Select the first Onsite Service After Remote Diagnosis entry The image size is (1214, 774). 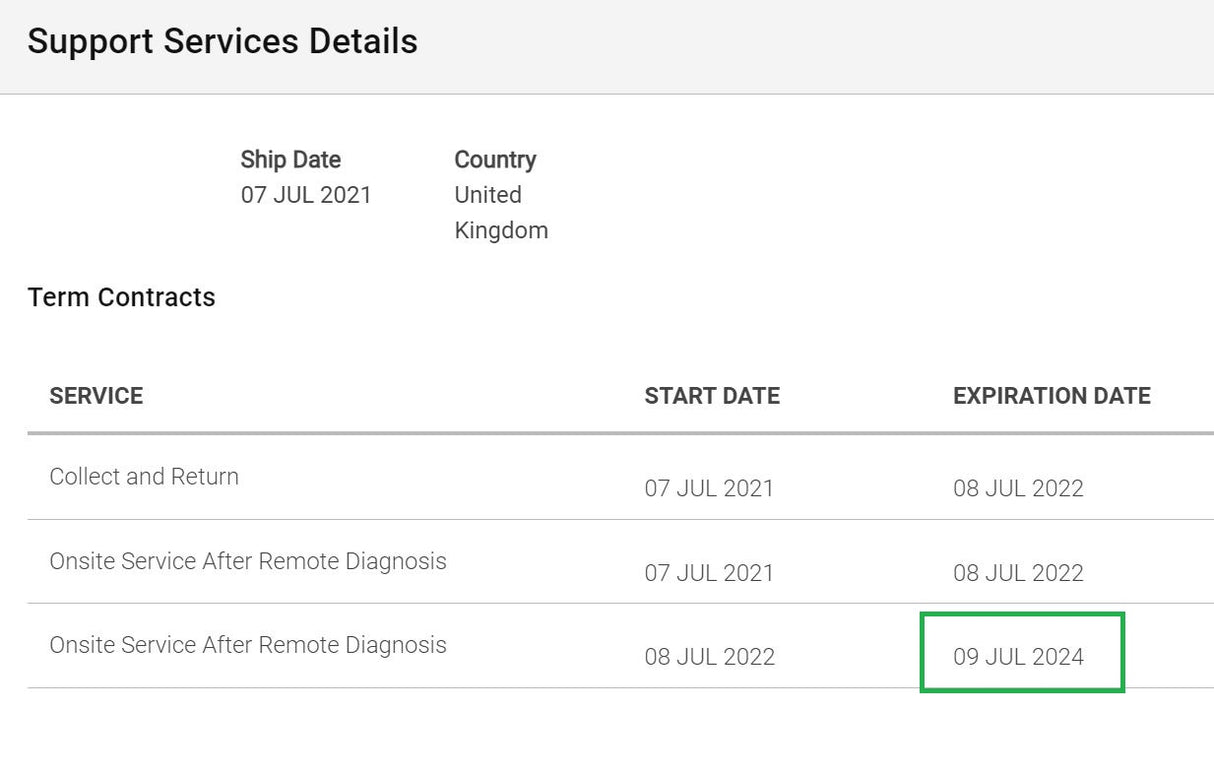(x=248, y=561)
